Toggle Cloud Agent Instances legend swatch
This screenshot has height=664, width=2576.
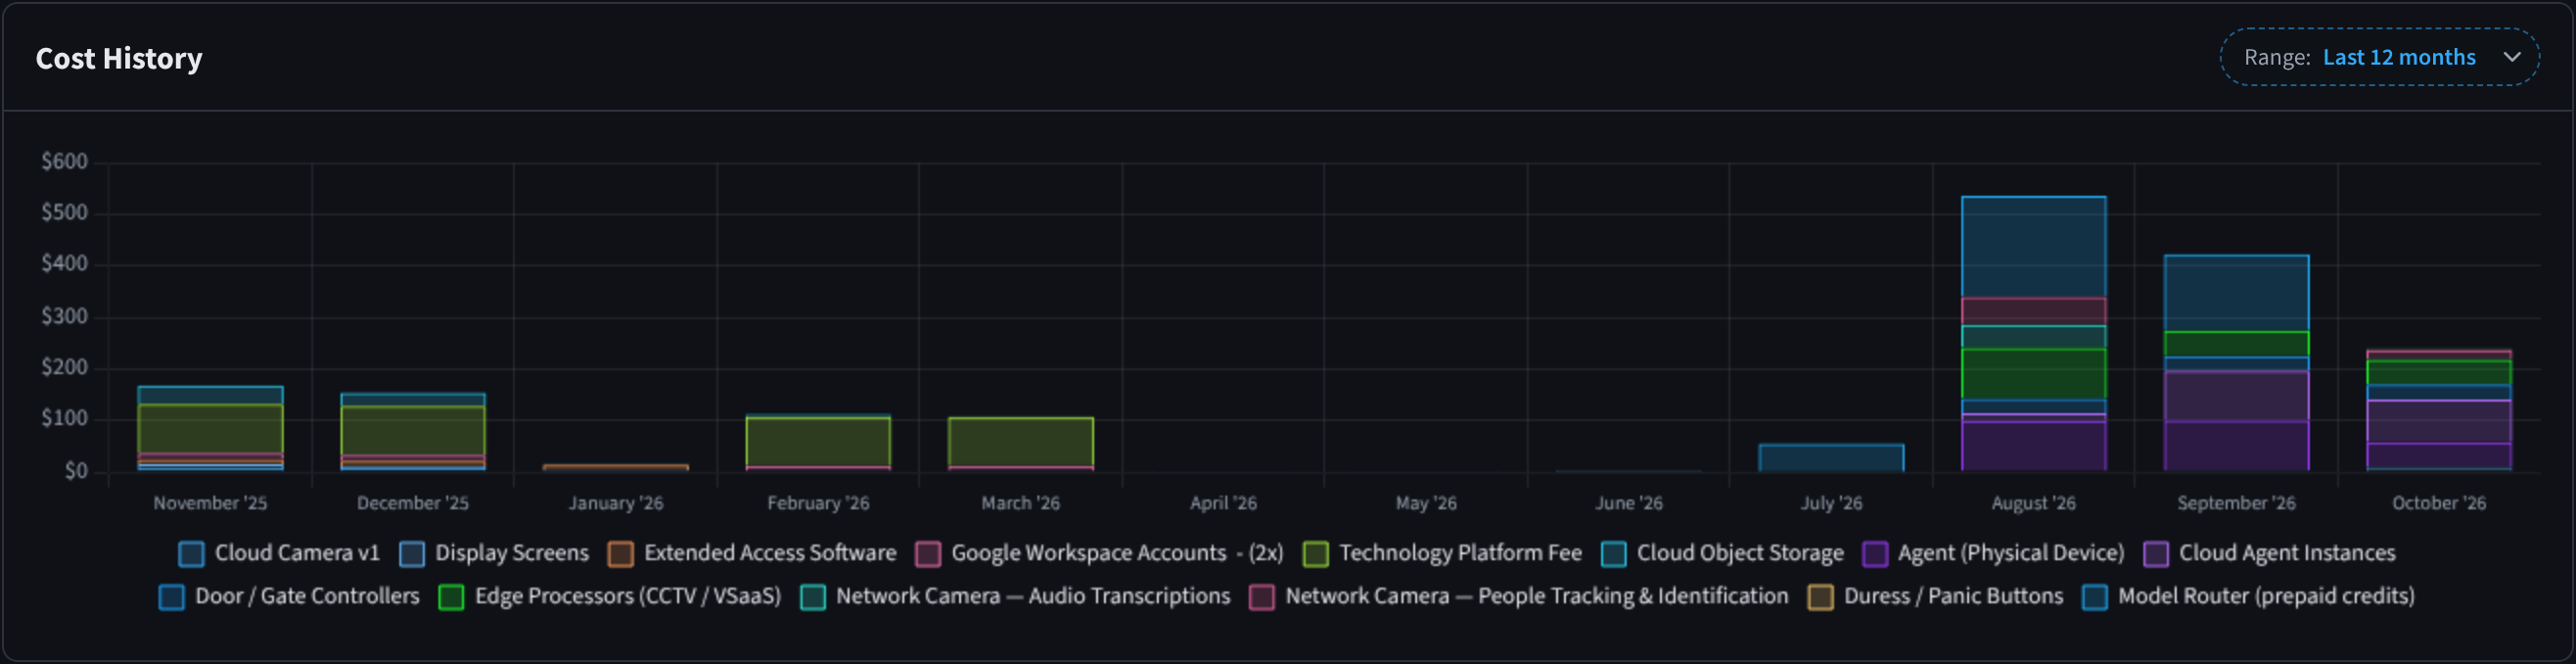click(x=2156, y=554)
